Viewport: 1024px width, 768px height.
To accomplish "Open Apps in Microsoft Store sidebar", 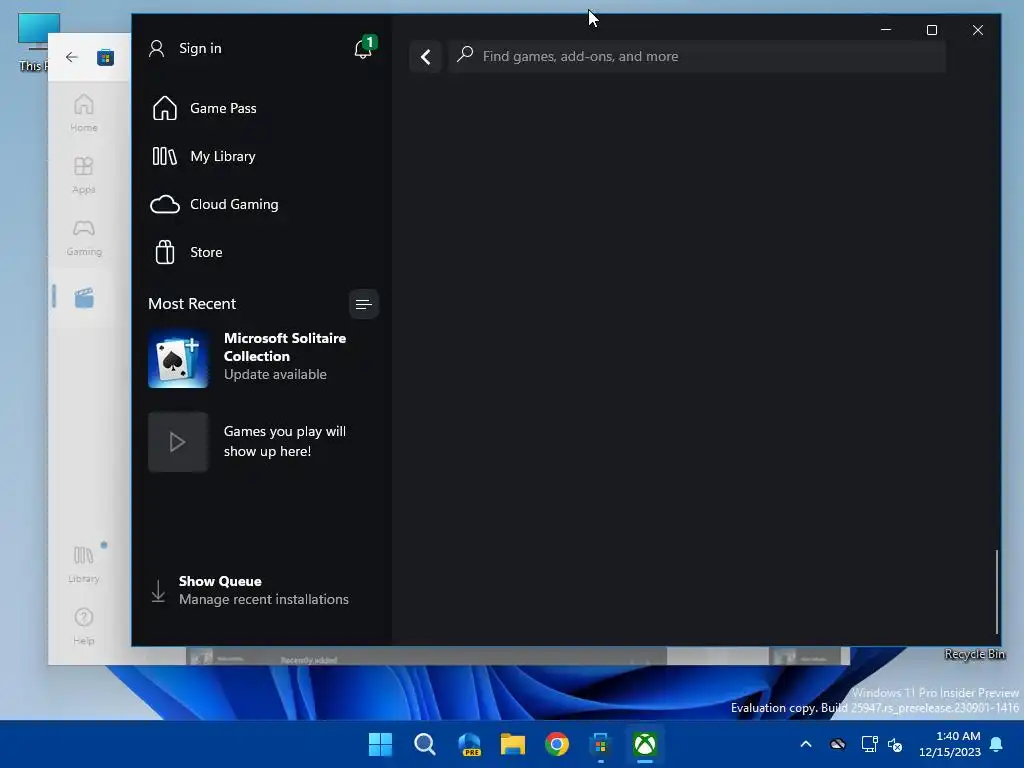I will pos(84,175).
